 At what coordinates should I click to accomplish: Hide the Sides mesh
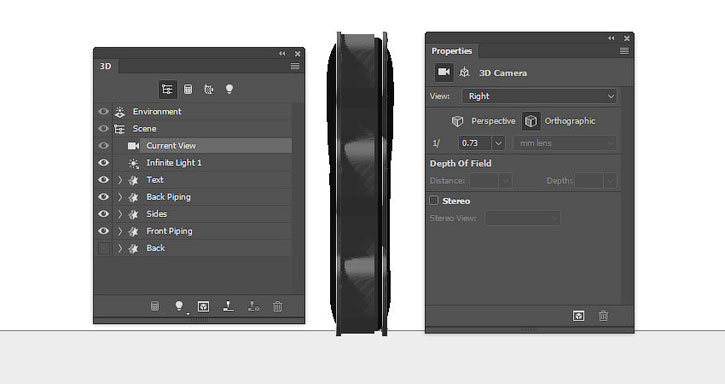[104, 214]
